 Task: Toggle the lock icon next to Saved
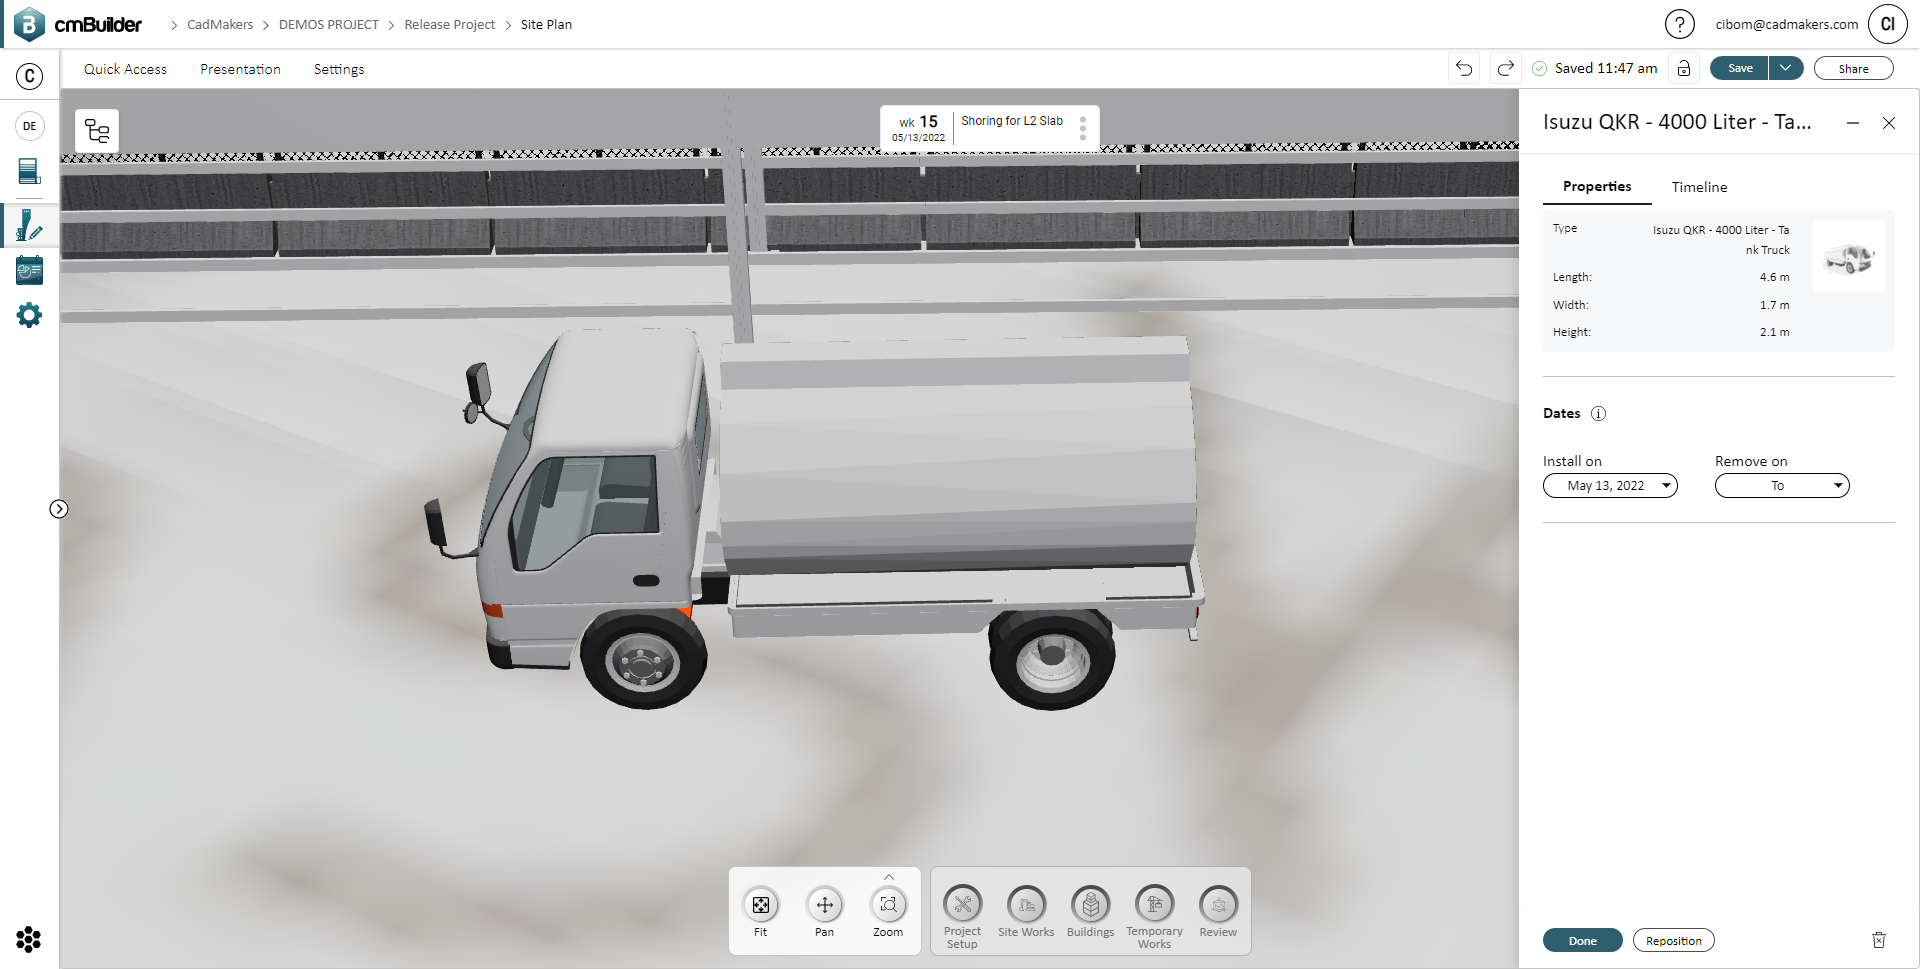(1684, 68)
